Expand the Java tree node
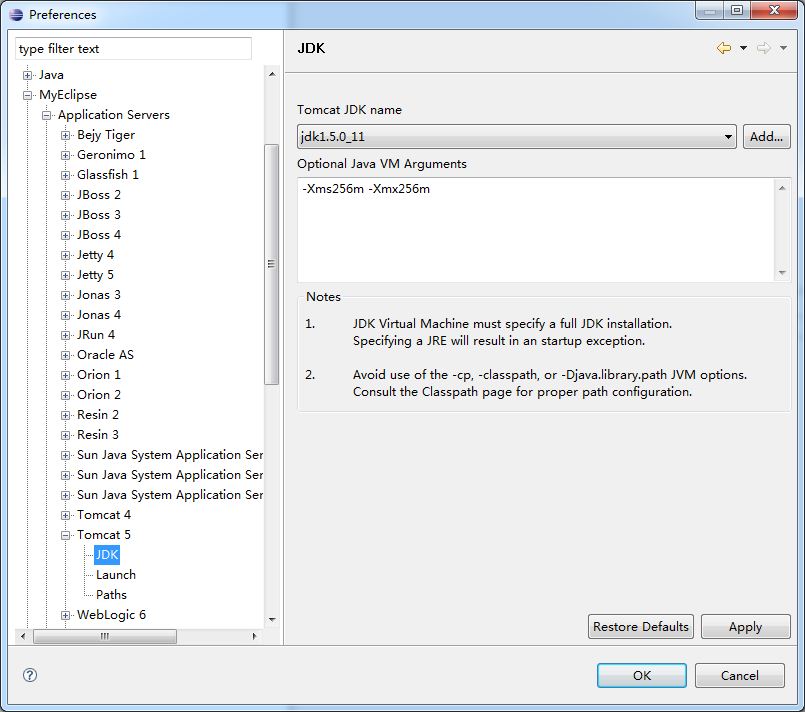This screenshot has height=712, width=805. [x=28, y=75]
